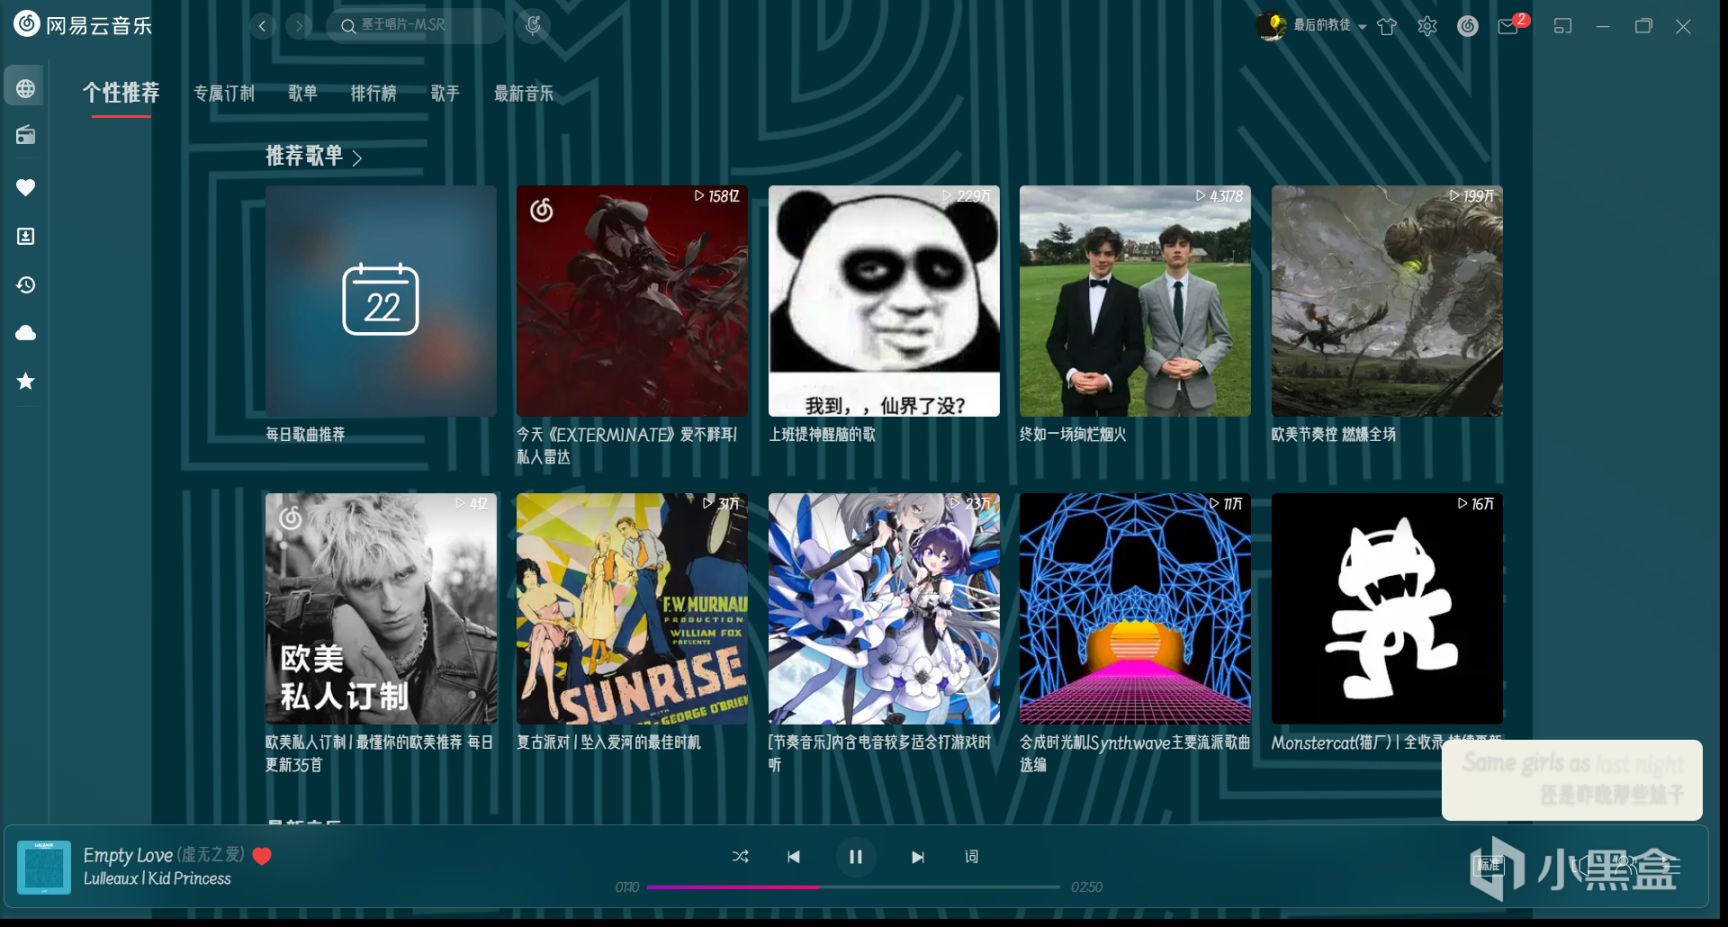Pause the current song

point(856,857)
